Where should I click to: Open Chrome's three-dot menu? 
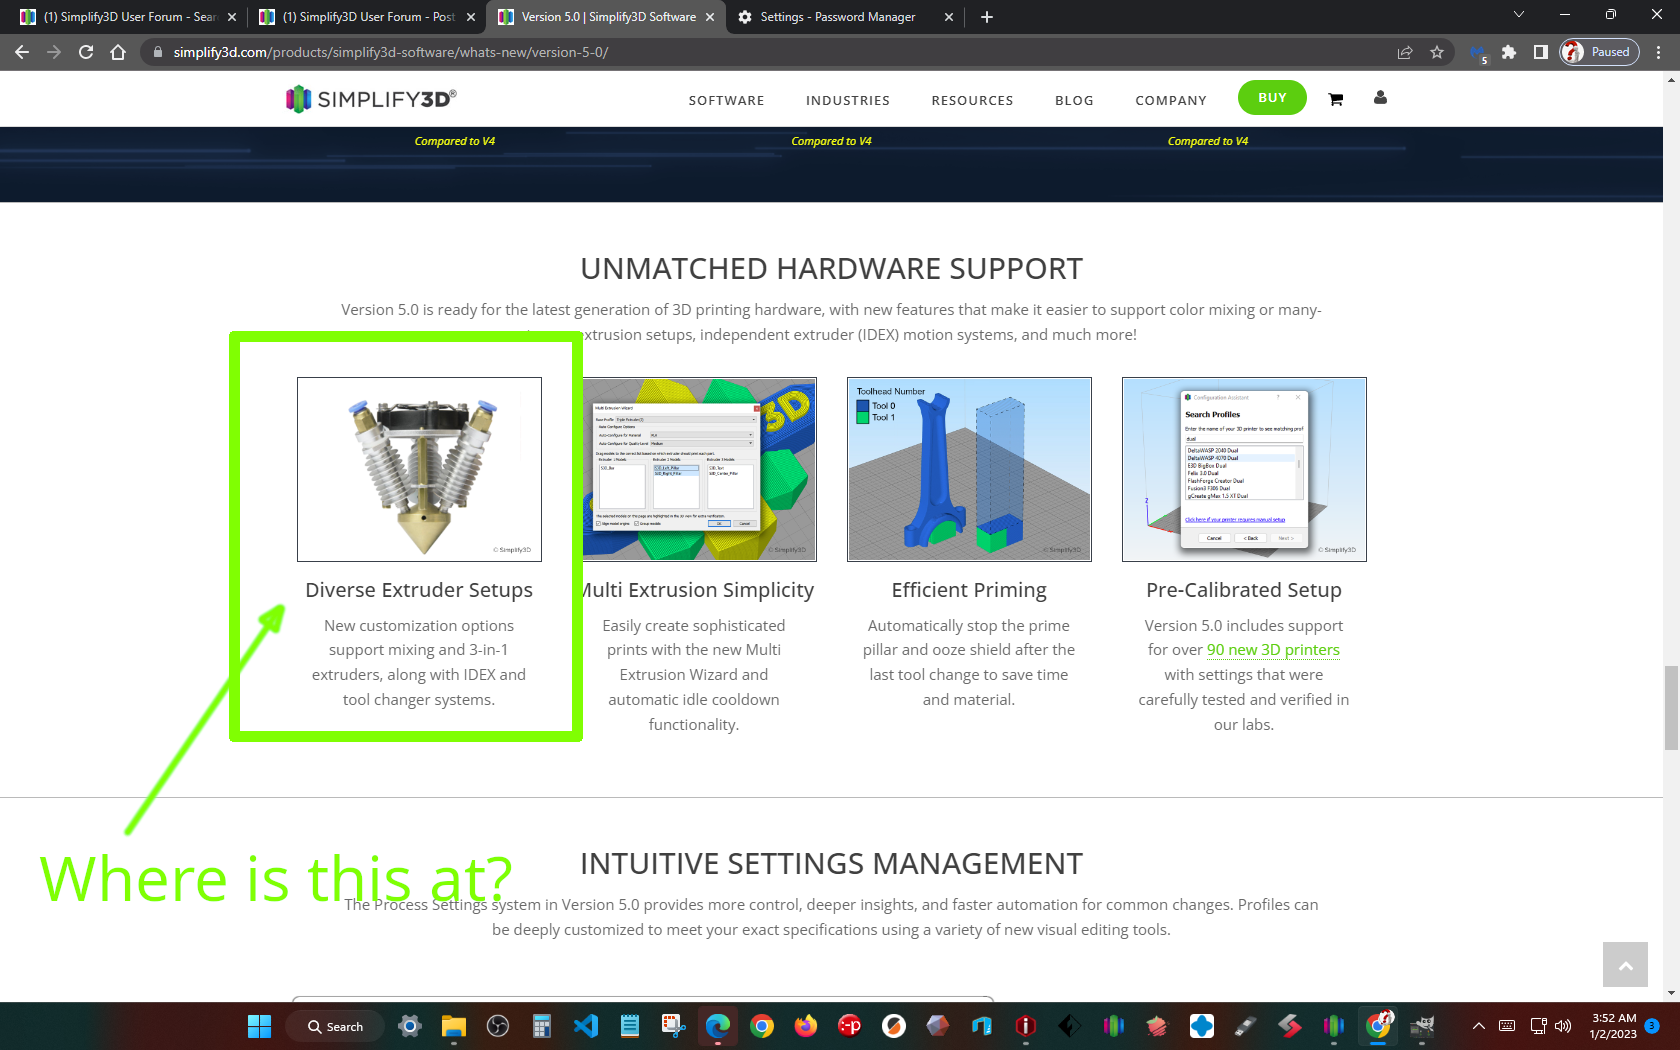[x=1659, y=52]
